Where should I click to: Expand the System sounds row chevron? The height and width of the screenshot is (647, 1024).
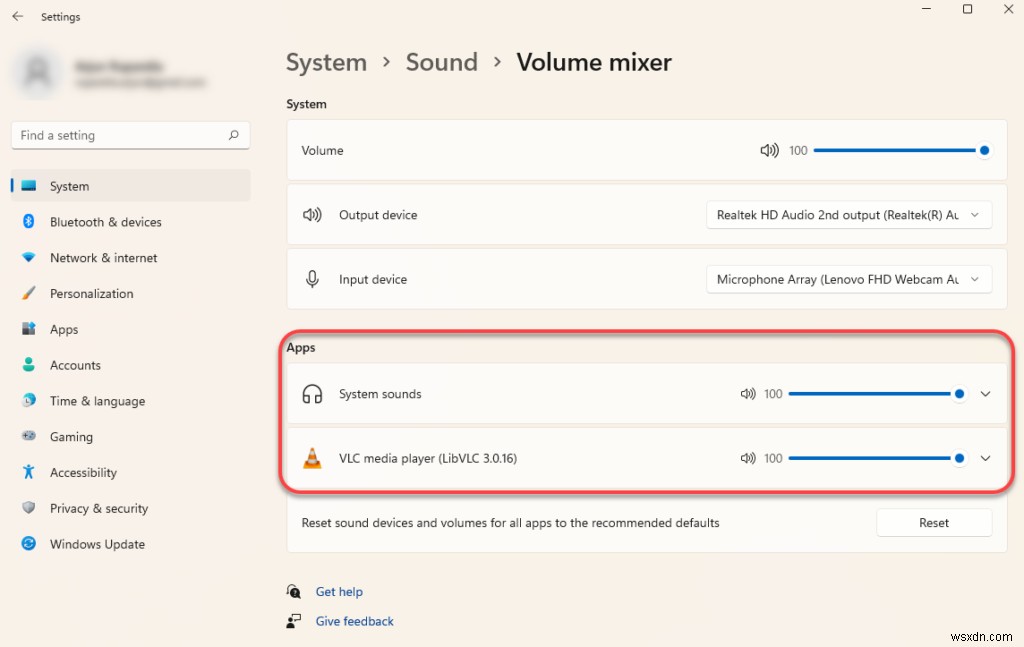pos(986,394)
